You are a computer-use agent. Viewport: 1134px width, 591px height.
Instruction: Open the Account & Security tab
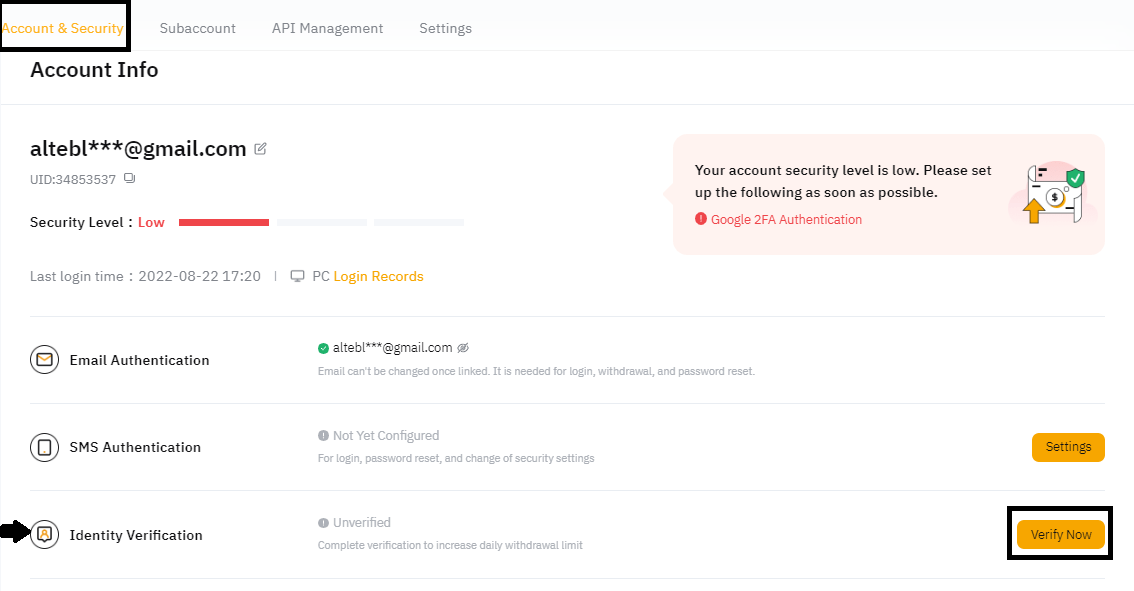tap(62, 28)
